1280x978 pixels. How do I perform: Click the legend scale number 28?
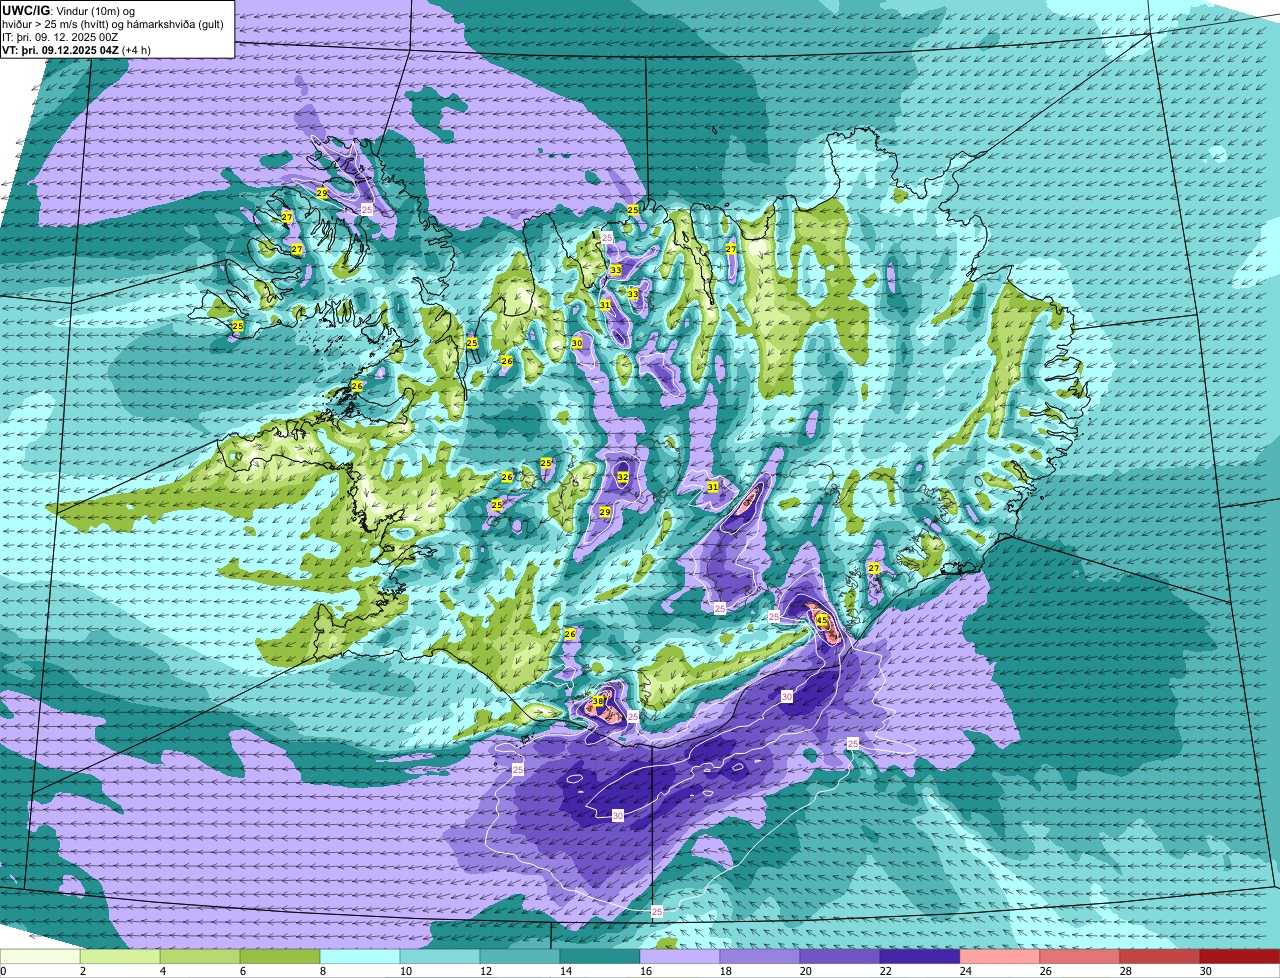click(x=1125, y=971)
